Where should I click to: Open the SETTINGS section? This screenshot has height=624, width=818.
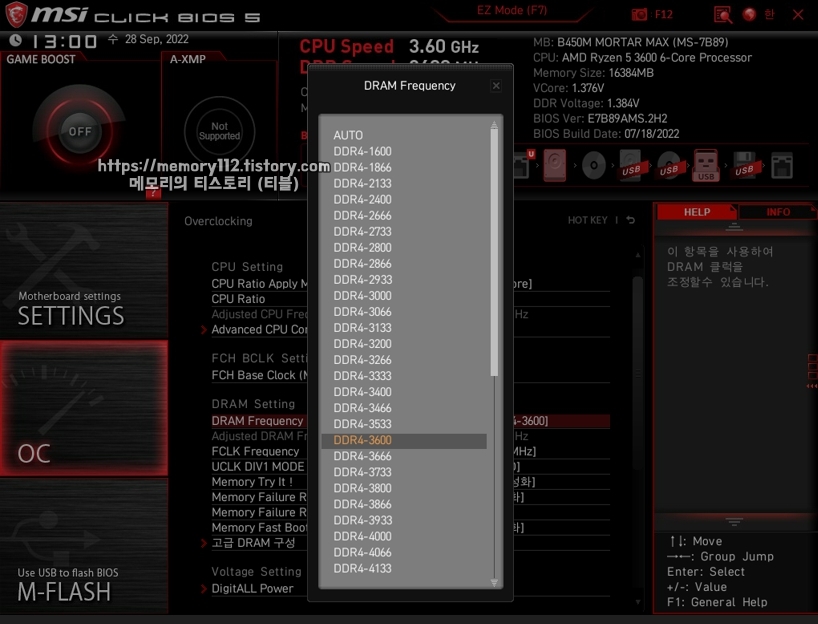[84, 271]
